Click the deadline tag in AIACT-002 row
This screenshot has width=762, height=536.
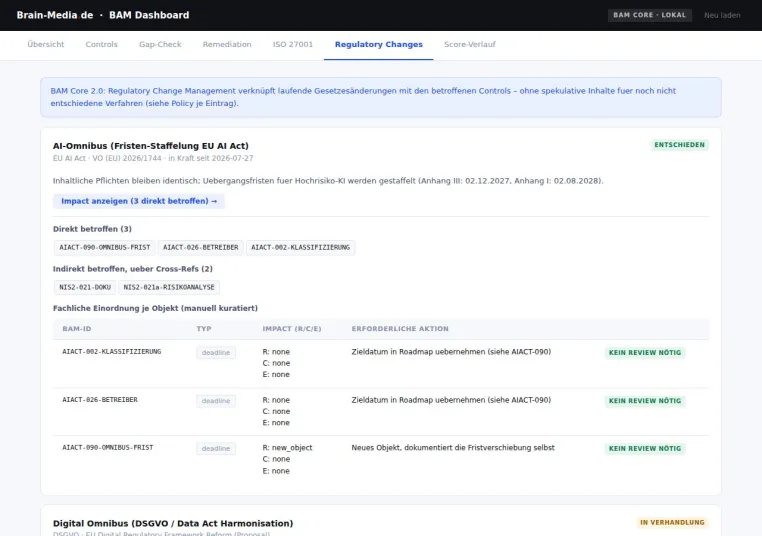pyautogui.click(x=216, y=352)
